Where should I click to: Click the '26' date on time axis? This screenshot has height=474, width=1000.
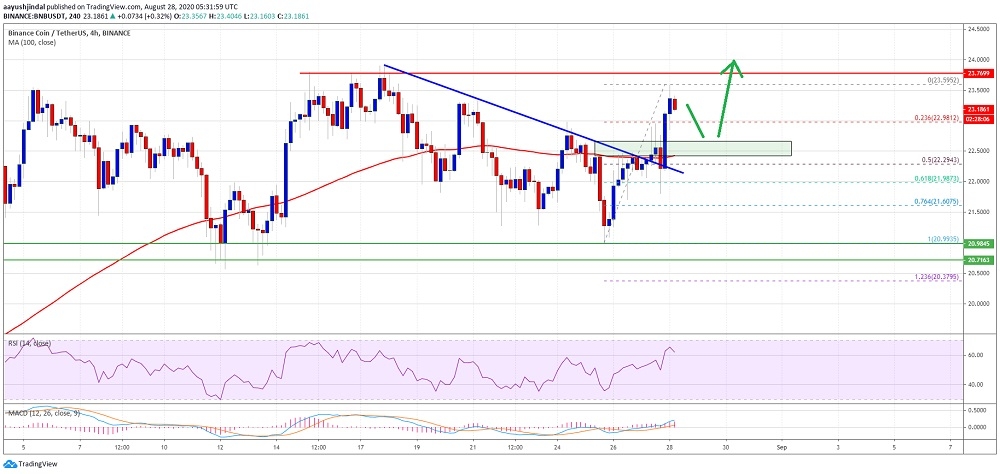click(x=613, y=448)
